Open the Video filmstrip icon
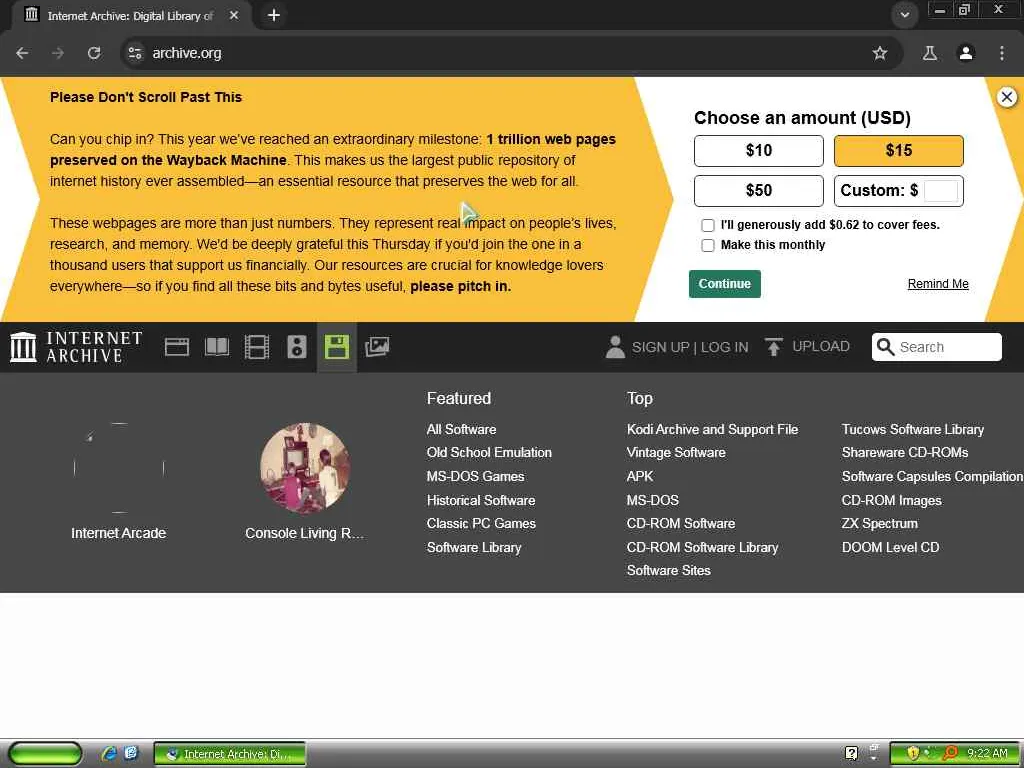The width and height of the screenshot is (1024, 768). click(x=257, y=347)
